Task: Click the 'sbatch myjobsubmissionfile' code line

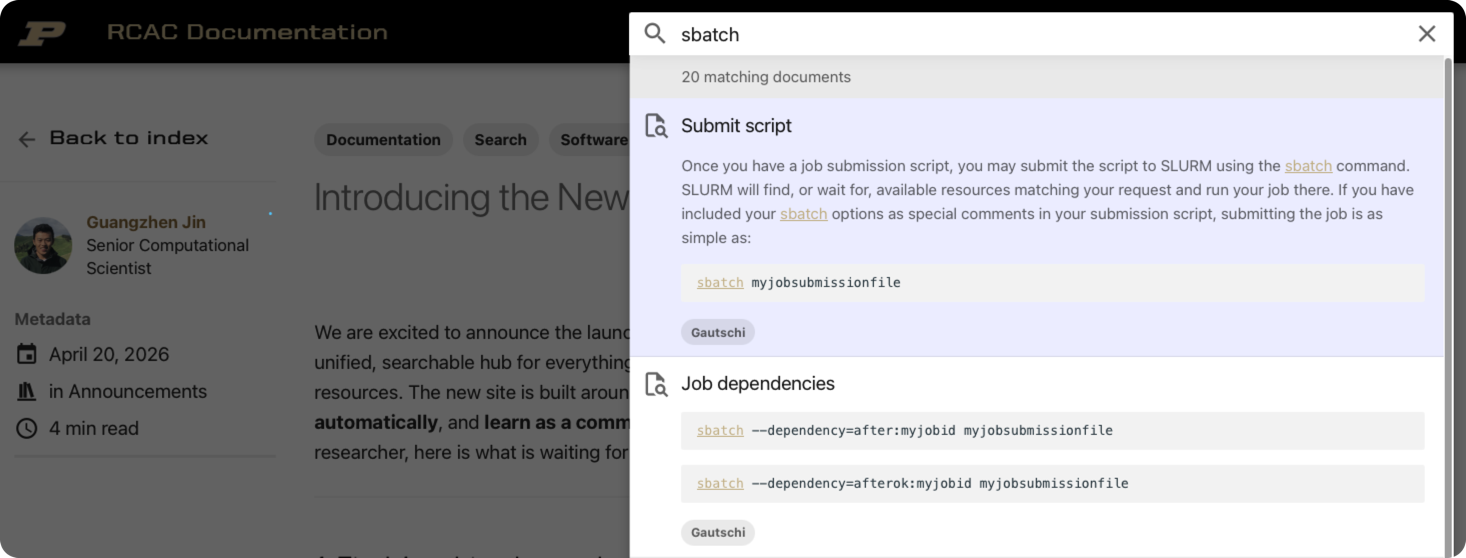Action: click(x=1053, y=283)
